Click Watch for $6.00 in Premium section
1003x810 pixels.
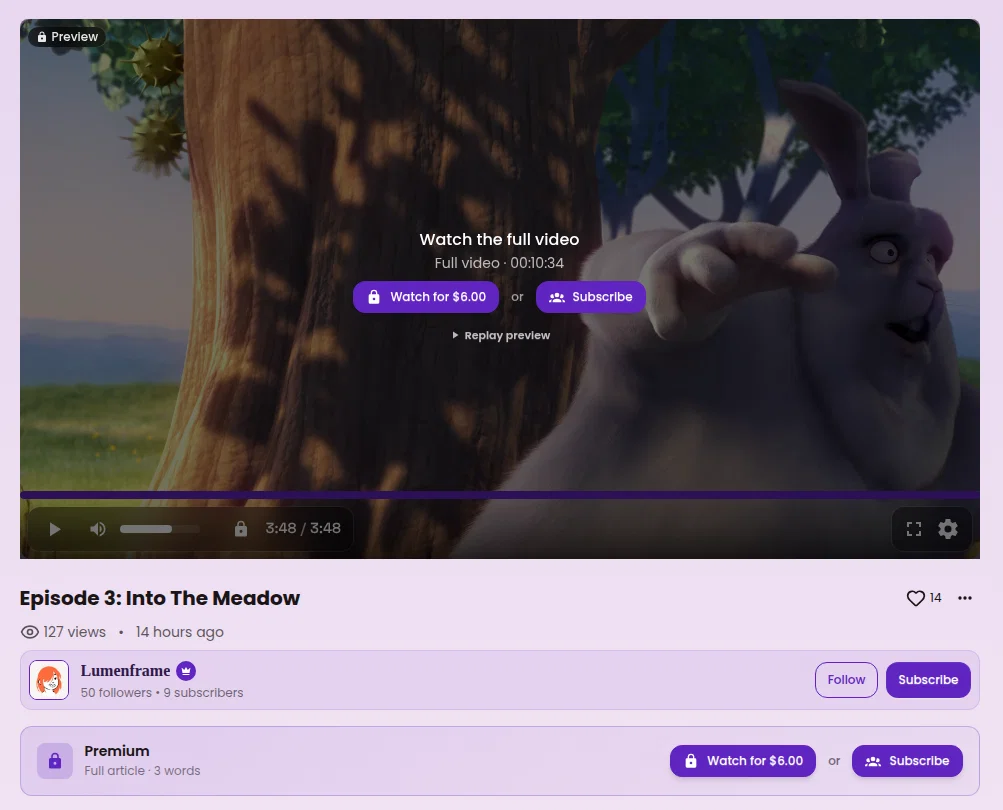click(743, 761)
